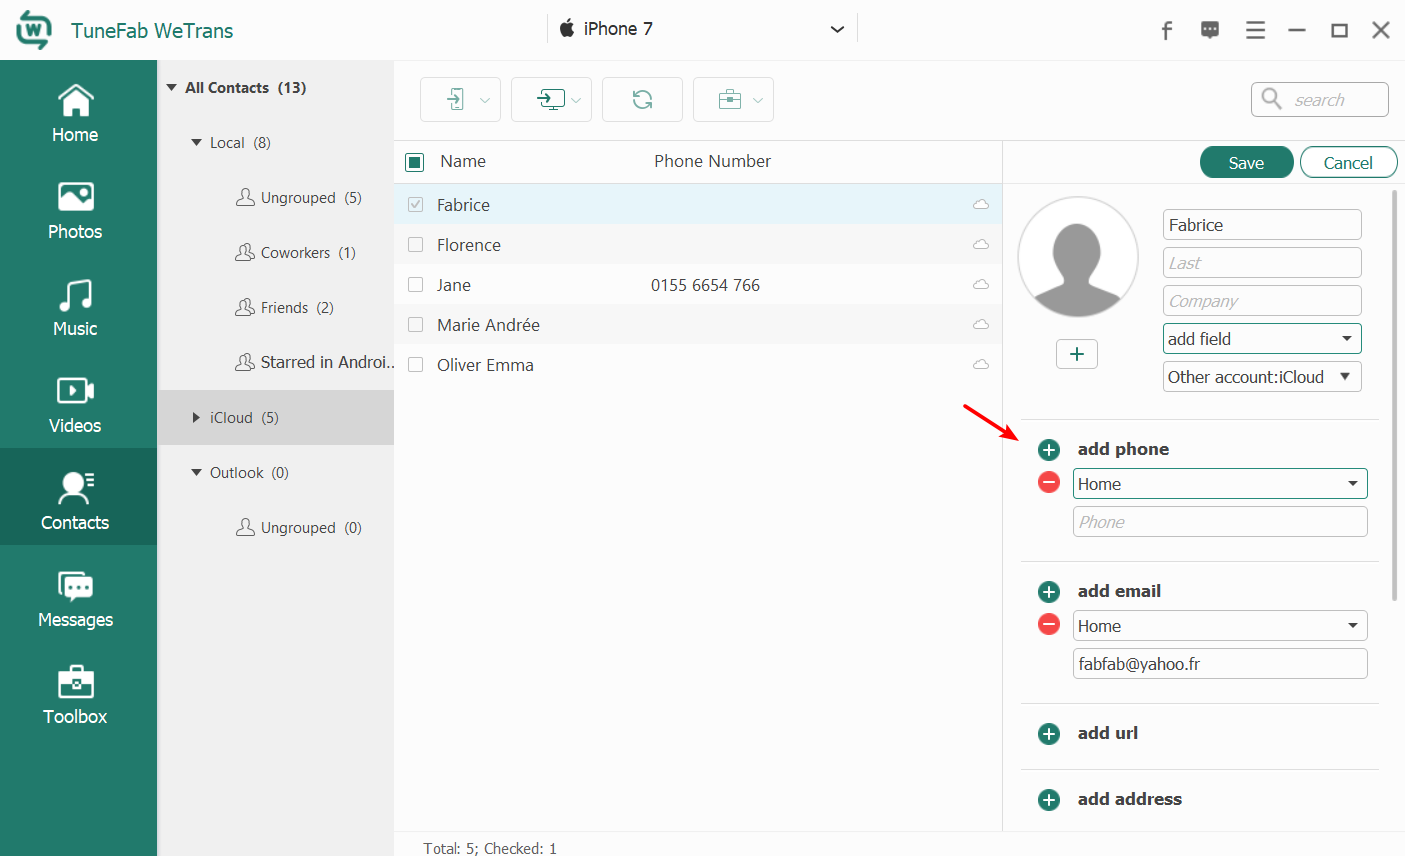This screenshot has width=1405, height=856.
Task: Click the green plus next to add address
Action: click(1048, 800)
